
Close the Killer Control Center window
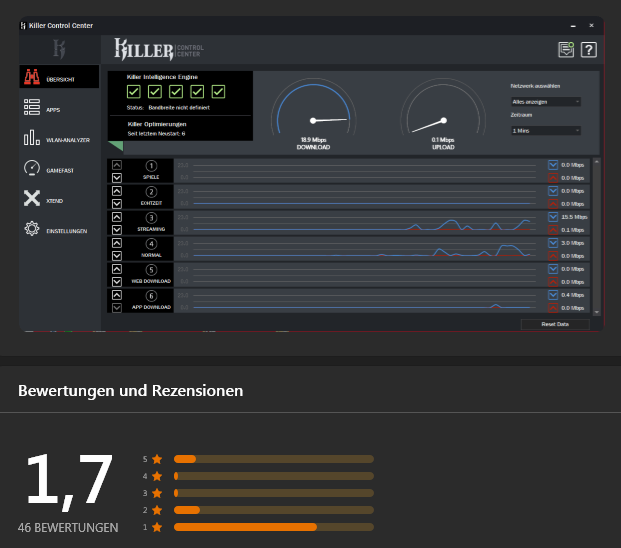pyautogui.click(x=591, y=25)
